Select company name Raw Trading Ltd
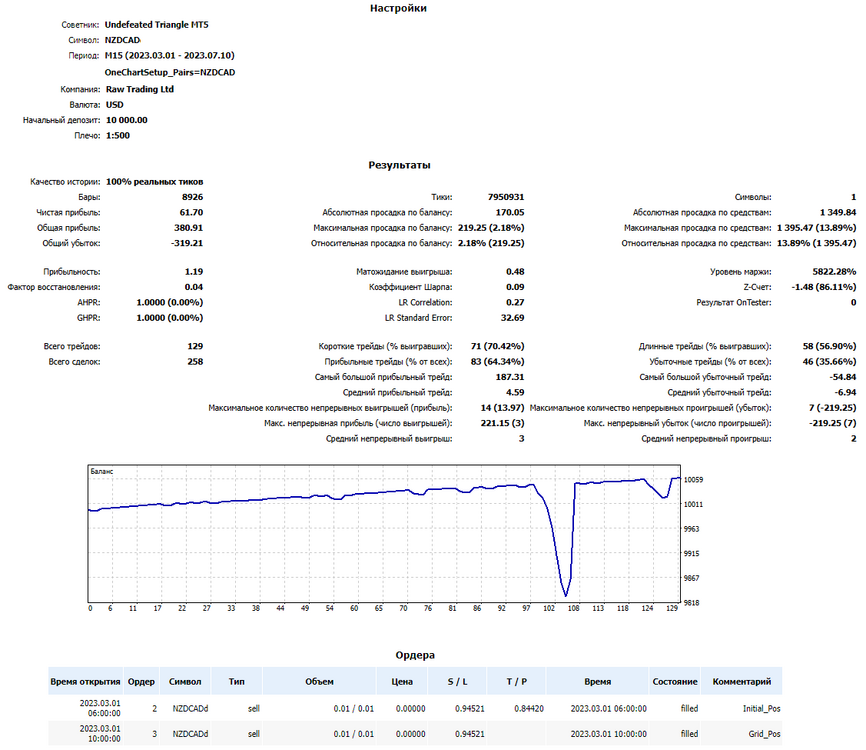 click(140, 89)
